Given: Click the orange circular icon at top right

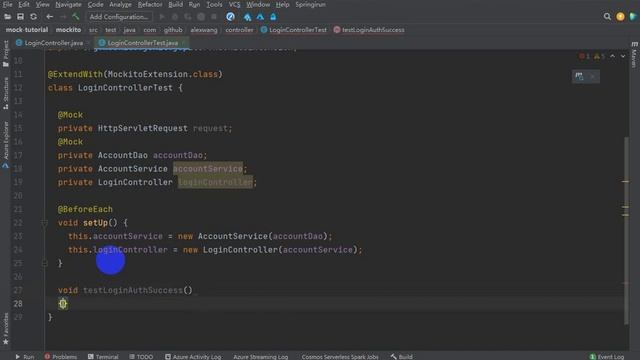Looking at the screenshot, I should pos(620,17).
